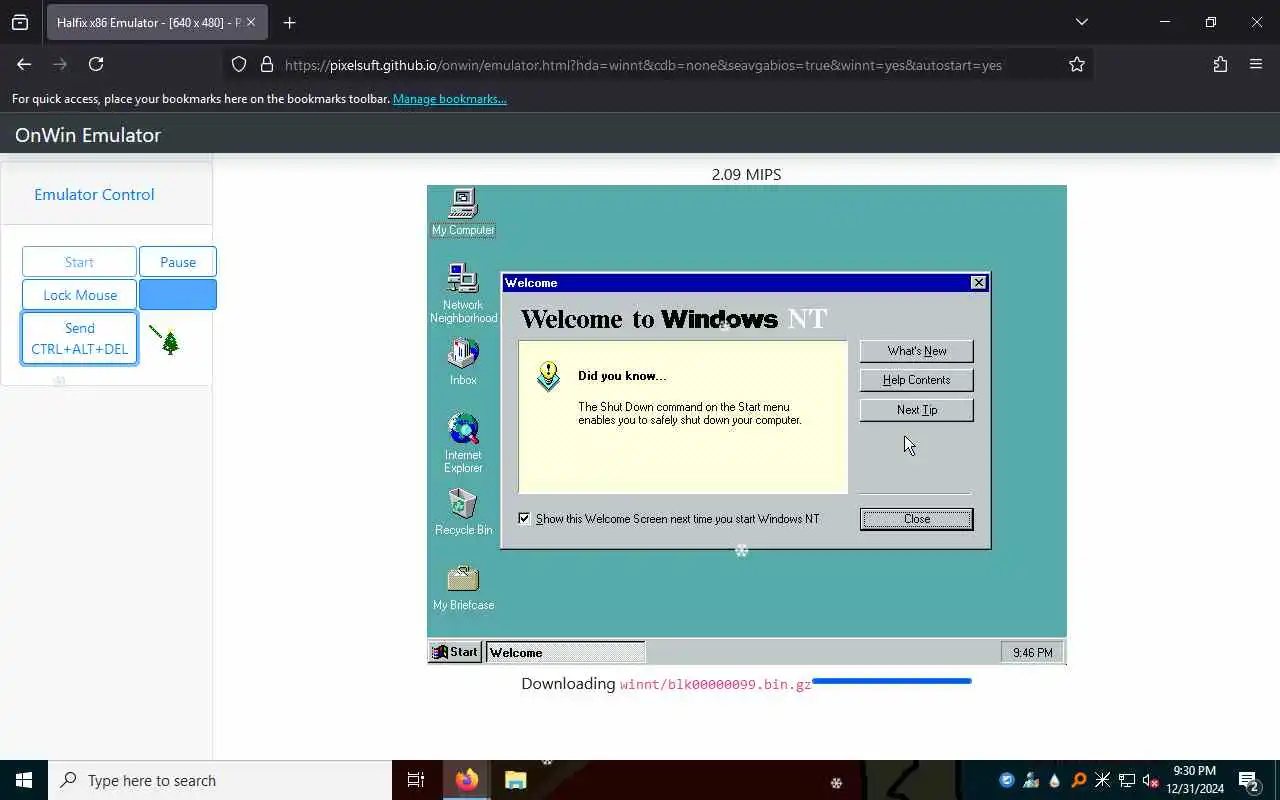Viewport: 1280px width, 800px height.
Task: Click the browser URL address field
Action: click(643, 65)
